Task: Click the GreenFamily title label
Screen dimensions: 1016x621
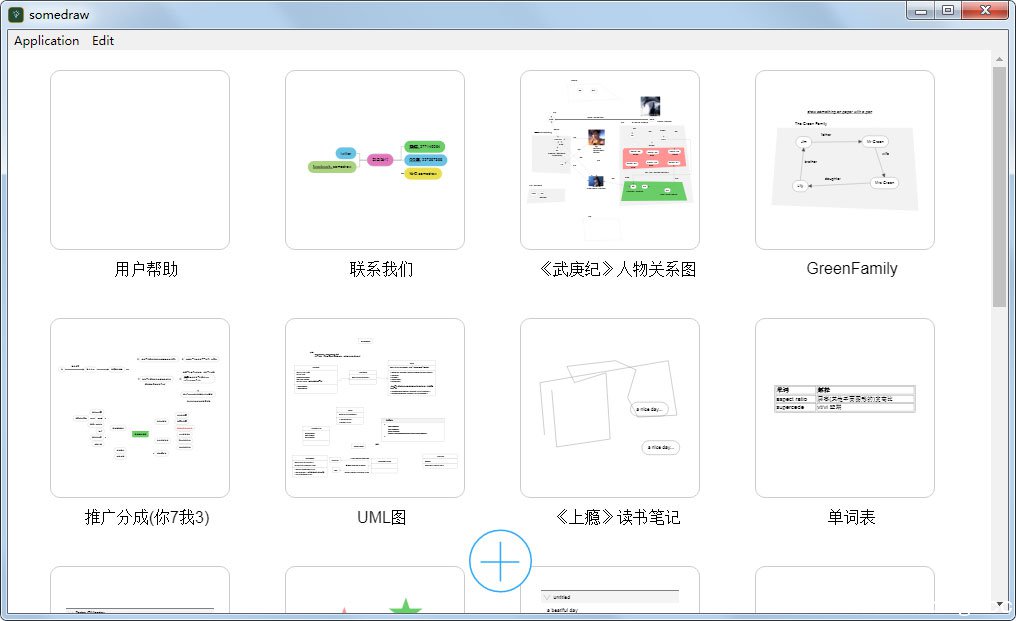Action: point(852,269)
